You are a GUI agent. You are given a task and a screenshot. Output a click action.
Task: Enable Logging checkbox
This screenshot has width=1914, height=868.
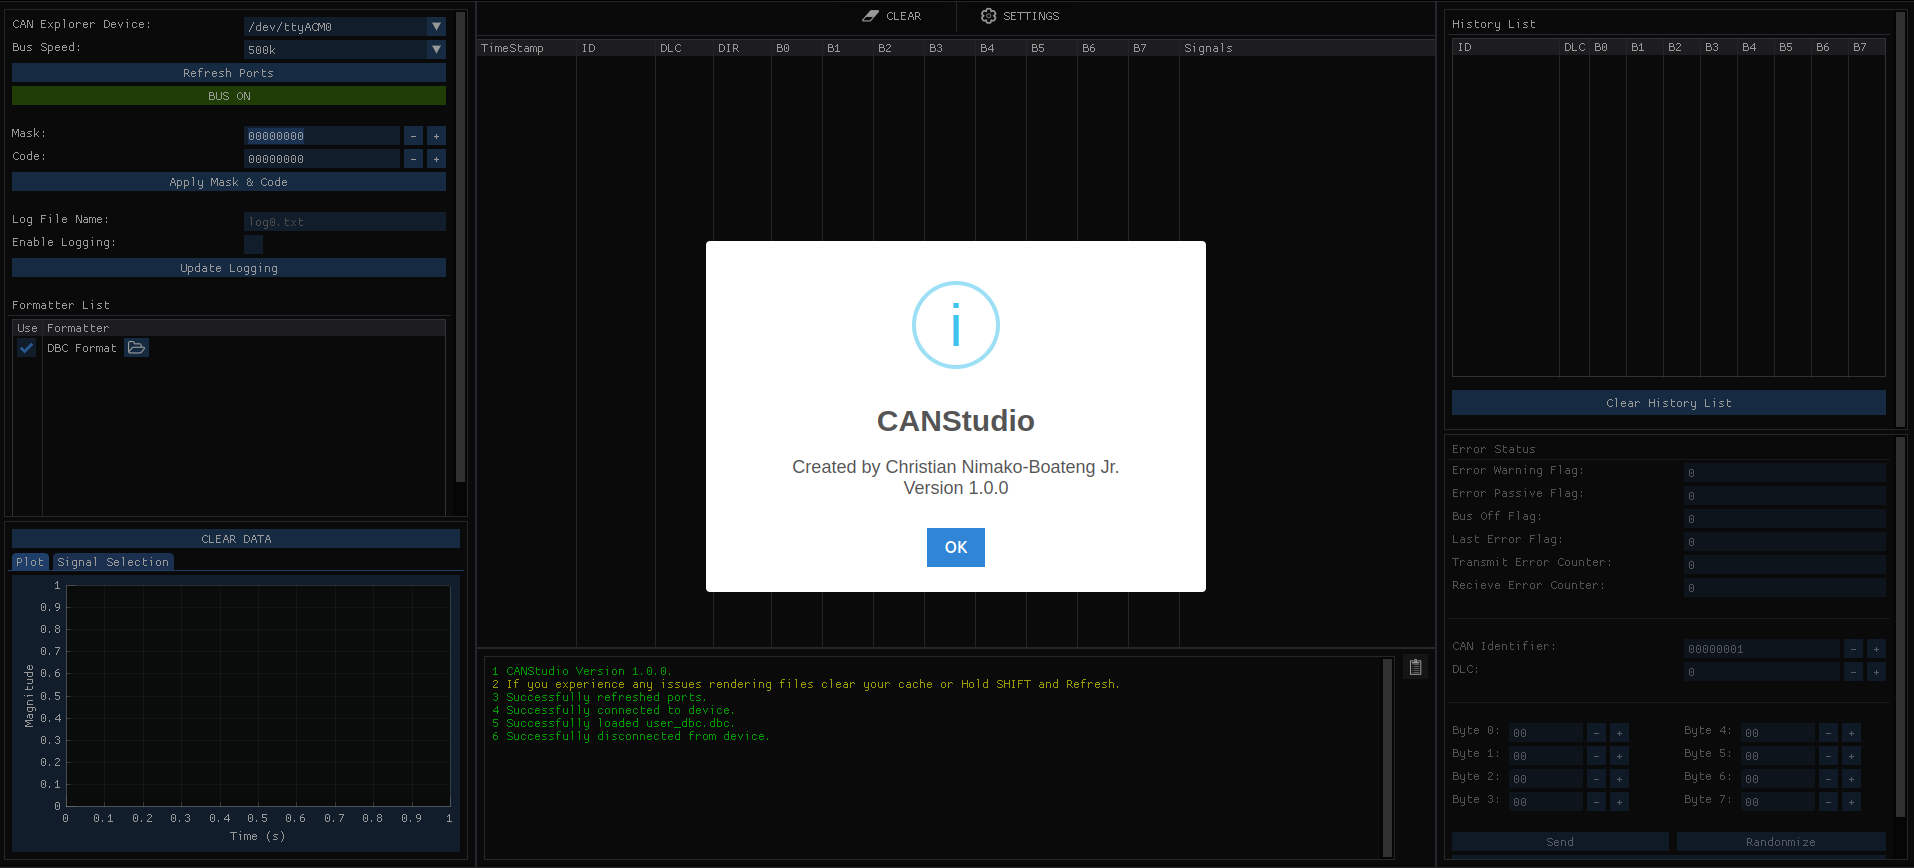tap(254, 244)
